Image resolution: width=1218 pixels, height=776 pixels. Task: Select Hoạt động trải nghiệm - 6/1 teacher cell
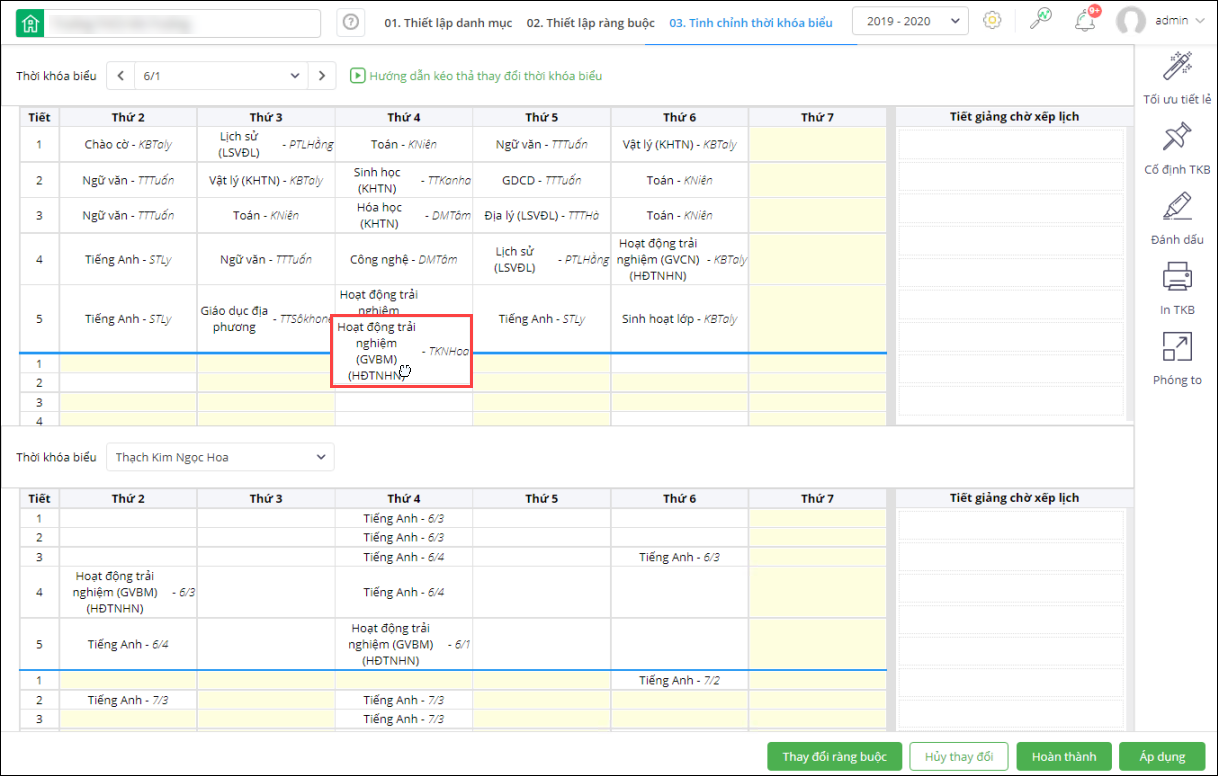404,644
